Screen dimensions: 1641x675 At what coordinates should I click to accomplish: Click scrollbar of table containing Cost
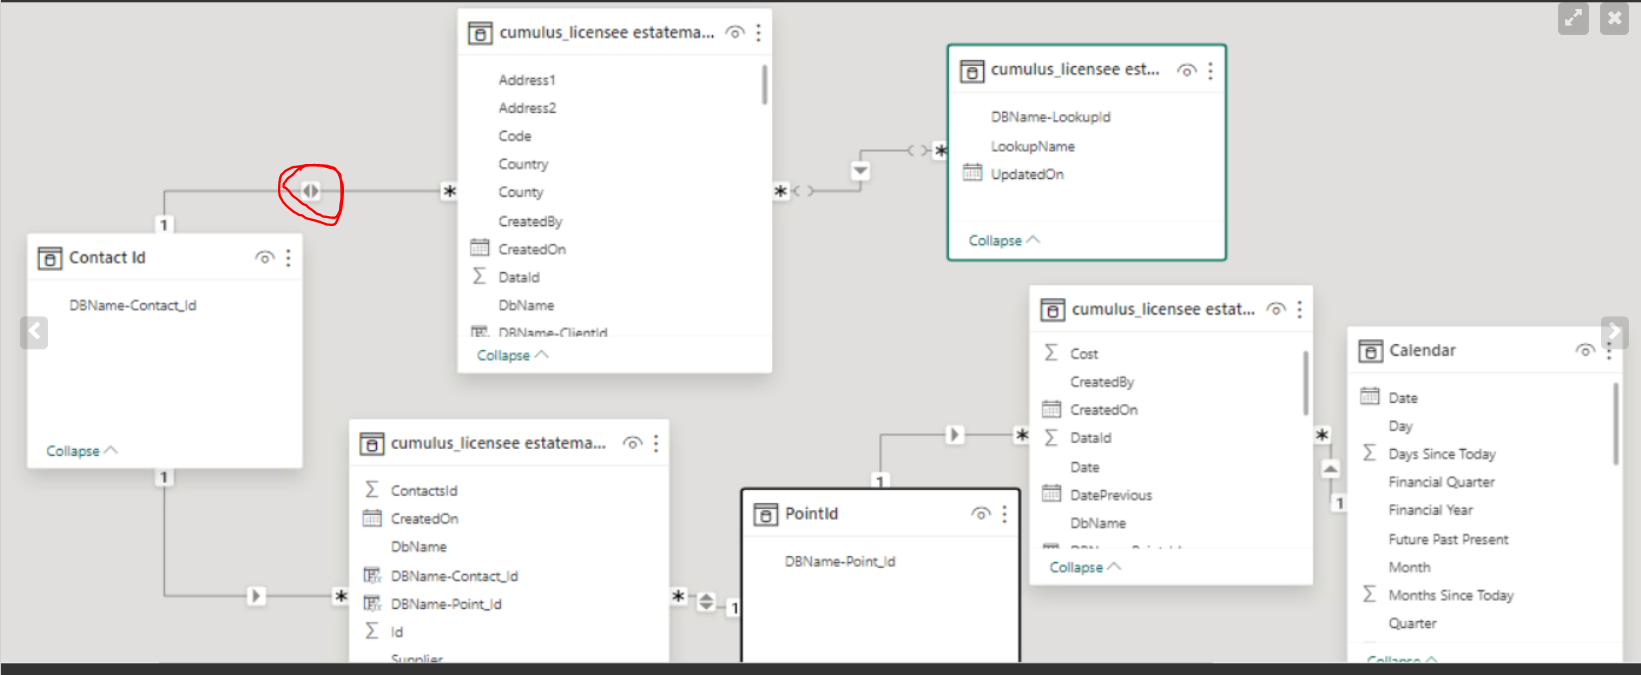pyautogui.click(x=1305, y=382)
